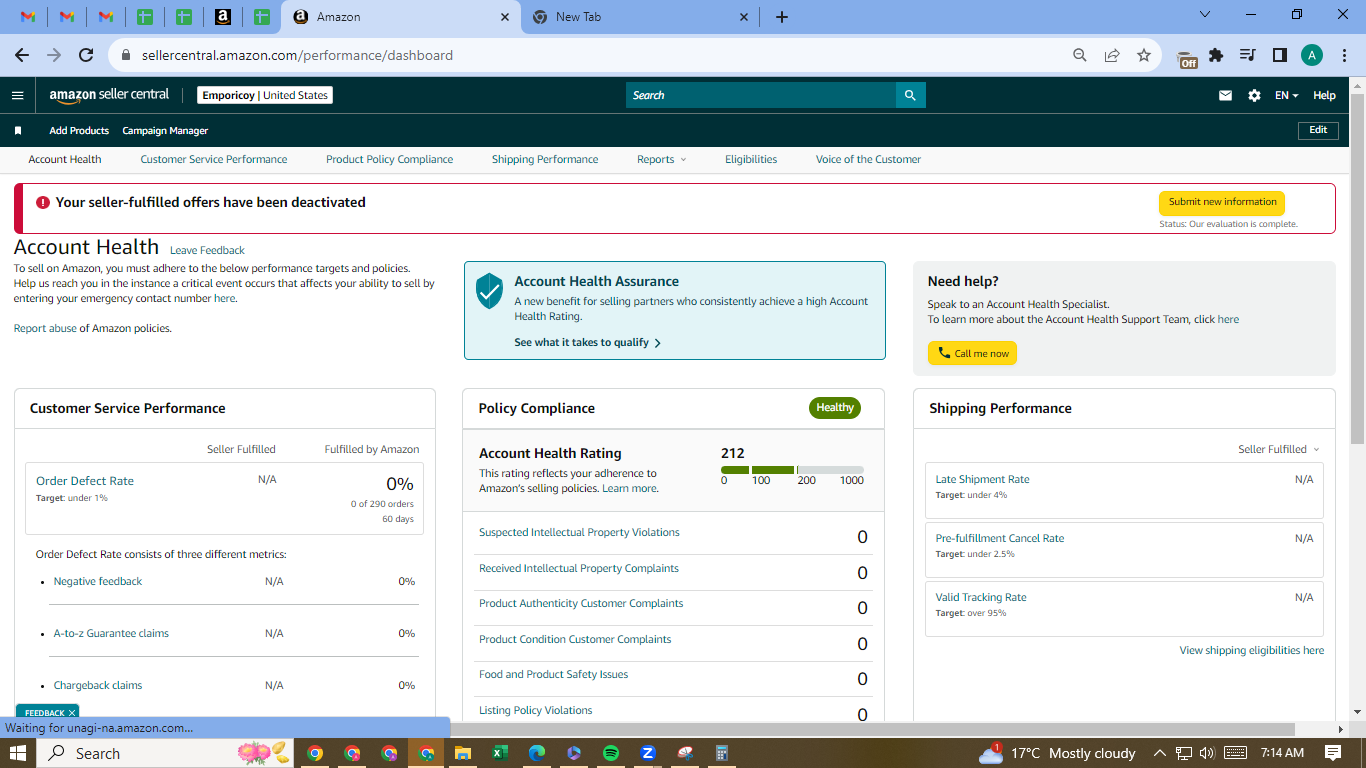
Task: Click See what it takes to qualify
Action: click(x=588, y=342)
